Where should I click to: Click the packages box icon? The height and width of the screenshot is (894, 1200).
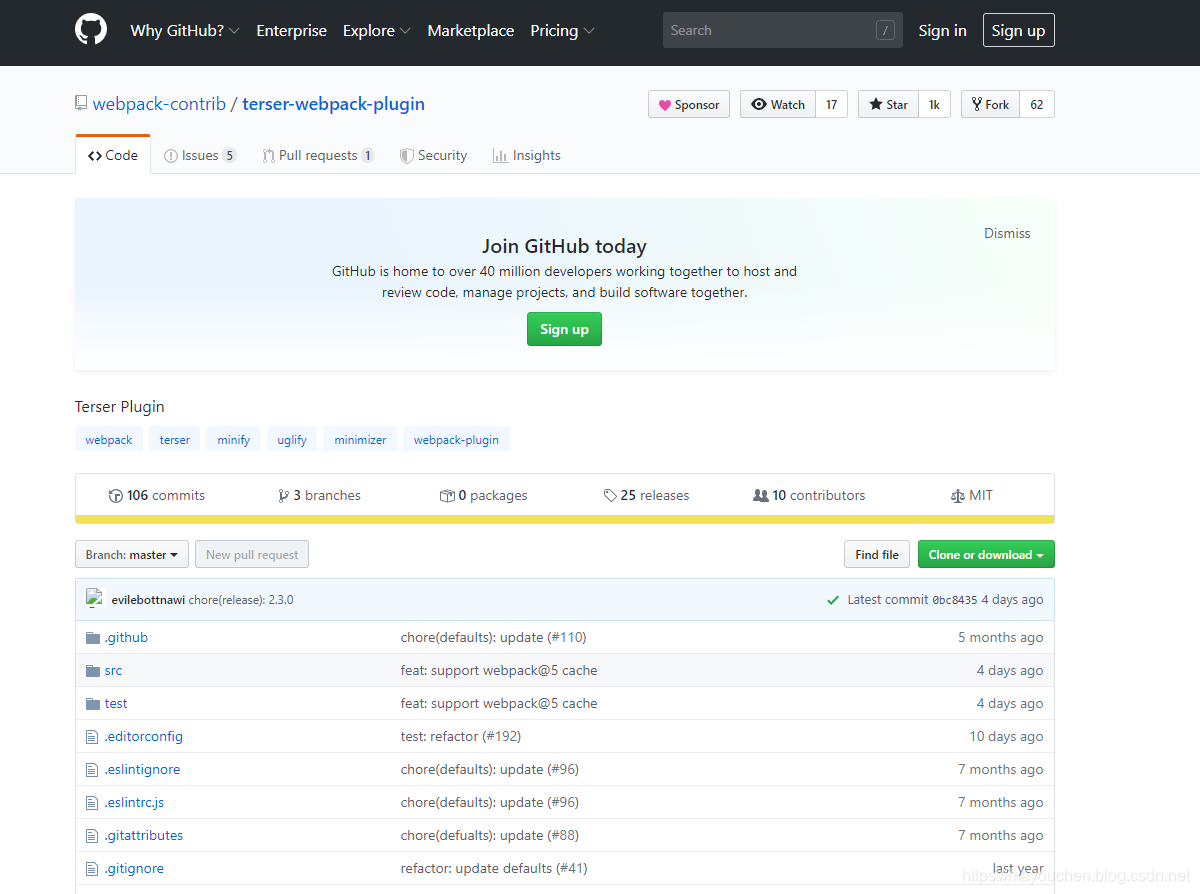pos(447,495)
